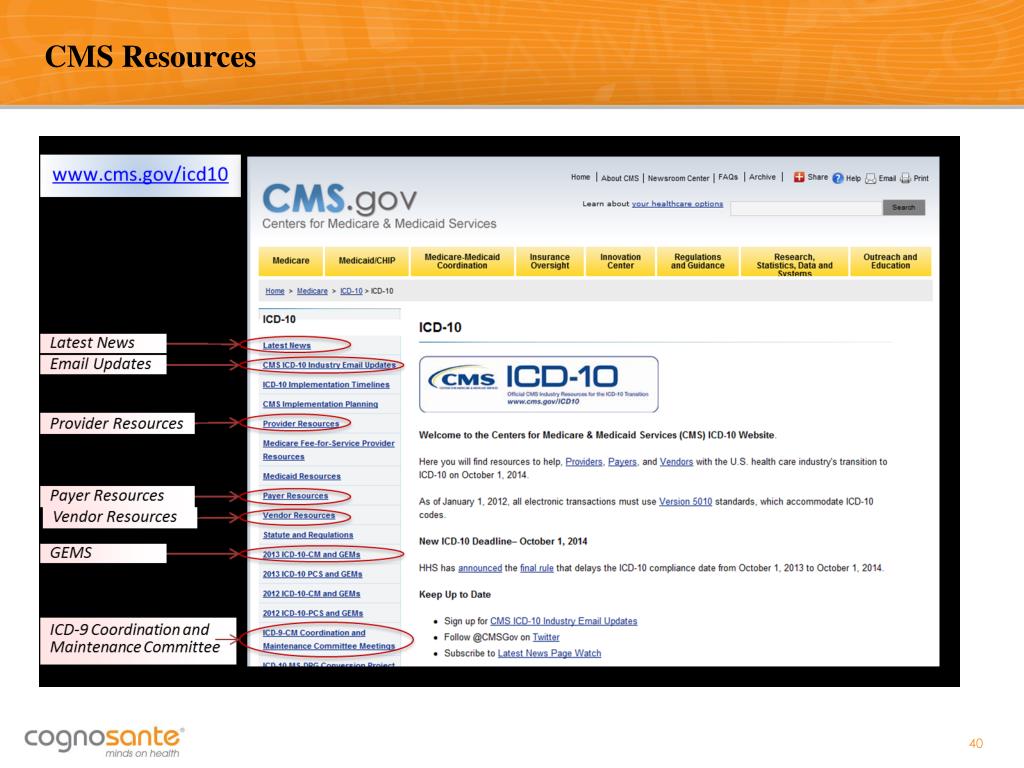Click the Search button
The image size is (1024, 768).
903,208
